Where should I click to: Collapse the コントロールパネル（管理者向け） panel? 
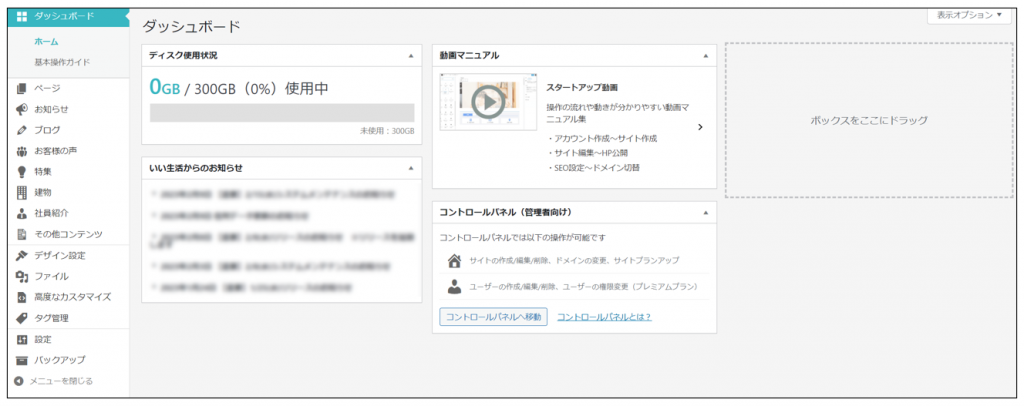pyautogui.click(x=706, y=212)
